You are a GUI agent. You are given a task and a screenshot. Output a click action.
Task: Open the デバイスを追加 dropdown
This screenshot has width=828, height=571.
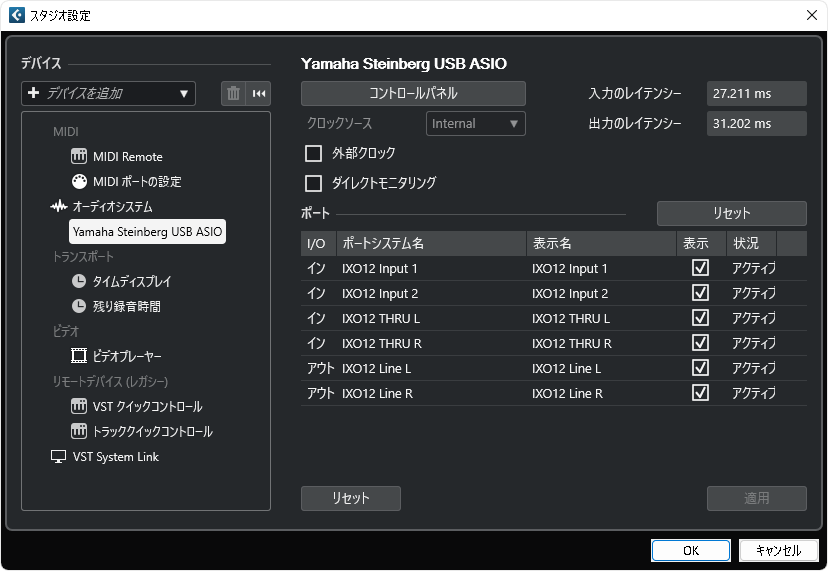click(108, 93)
